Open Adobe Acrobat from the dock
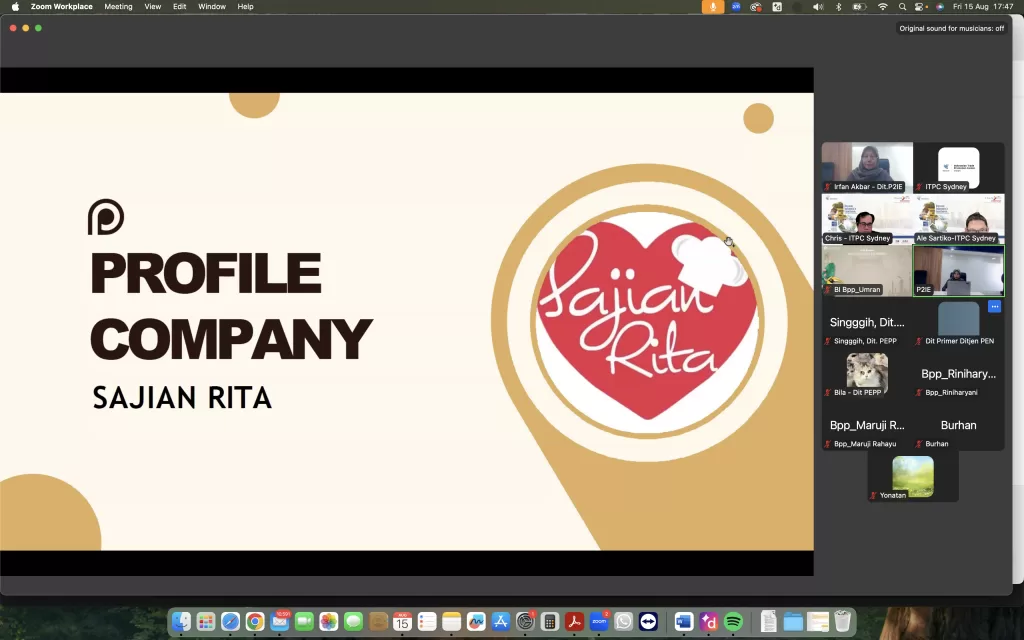Screen dimensions: 1024x640 pos(574,622)
